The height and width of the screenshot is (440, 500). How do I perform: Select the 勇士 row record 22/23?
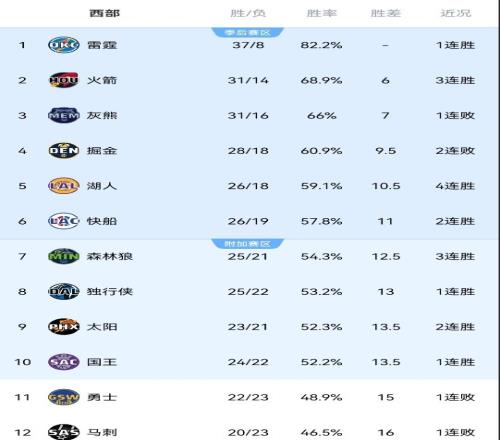pos(248,397)
